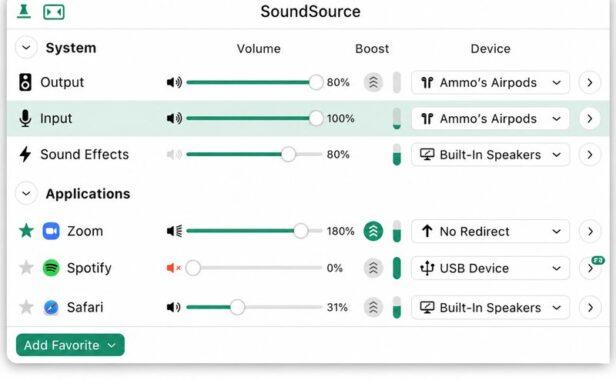
Task: Click the Zoom level meter
Action: point(397,231)
